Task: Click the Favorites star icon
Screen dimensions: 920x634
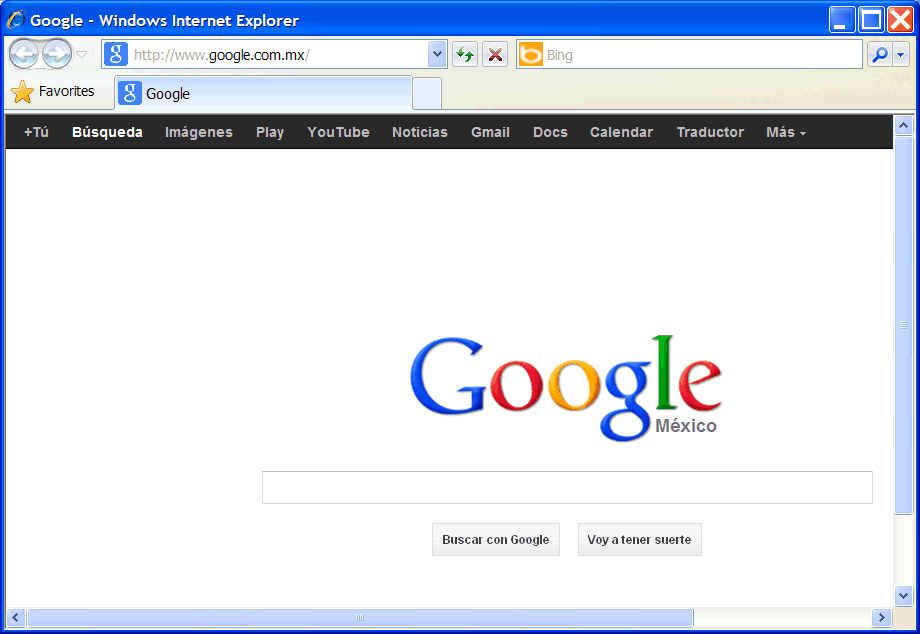Action: pyautogui.click(x=22, y=91)
